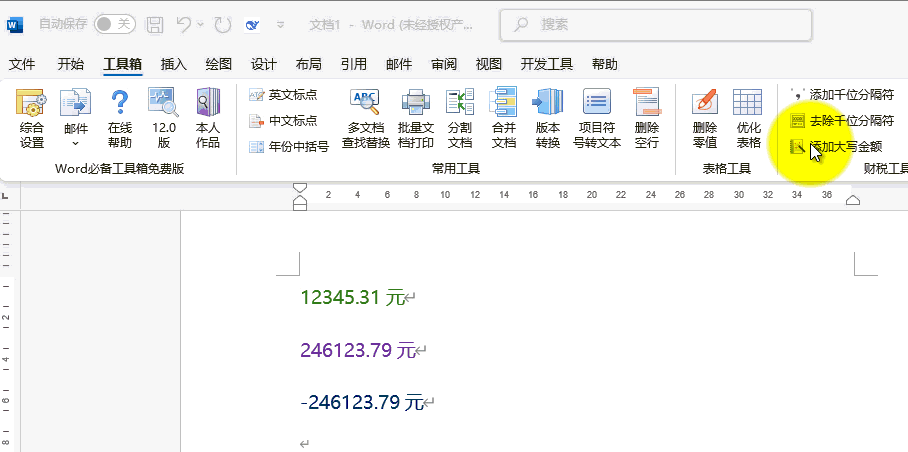Click the 年份中括号 button
Screen dimensions: 908x452
tap(289, 146)
